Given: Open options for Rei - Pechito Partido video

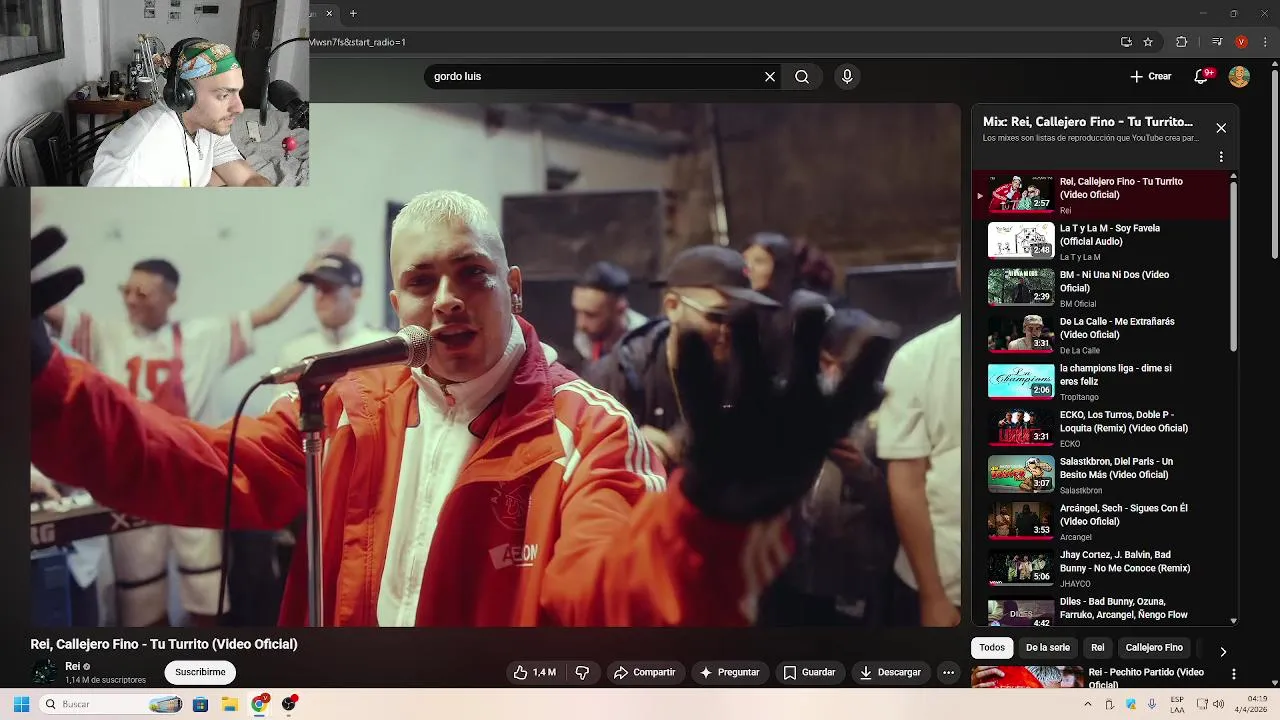Looking at the screenshot, I should (x=1234, y=674).
